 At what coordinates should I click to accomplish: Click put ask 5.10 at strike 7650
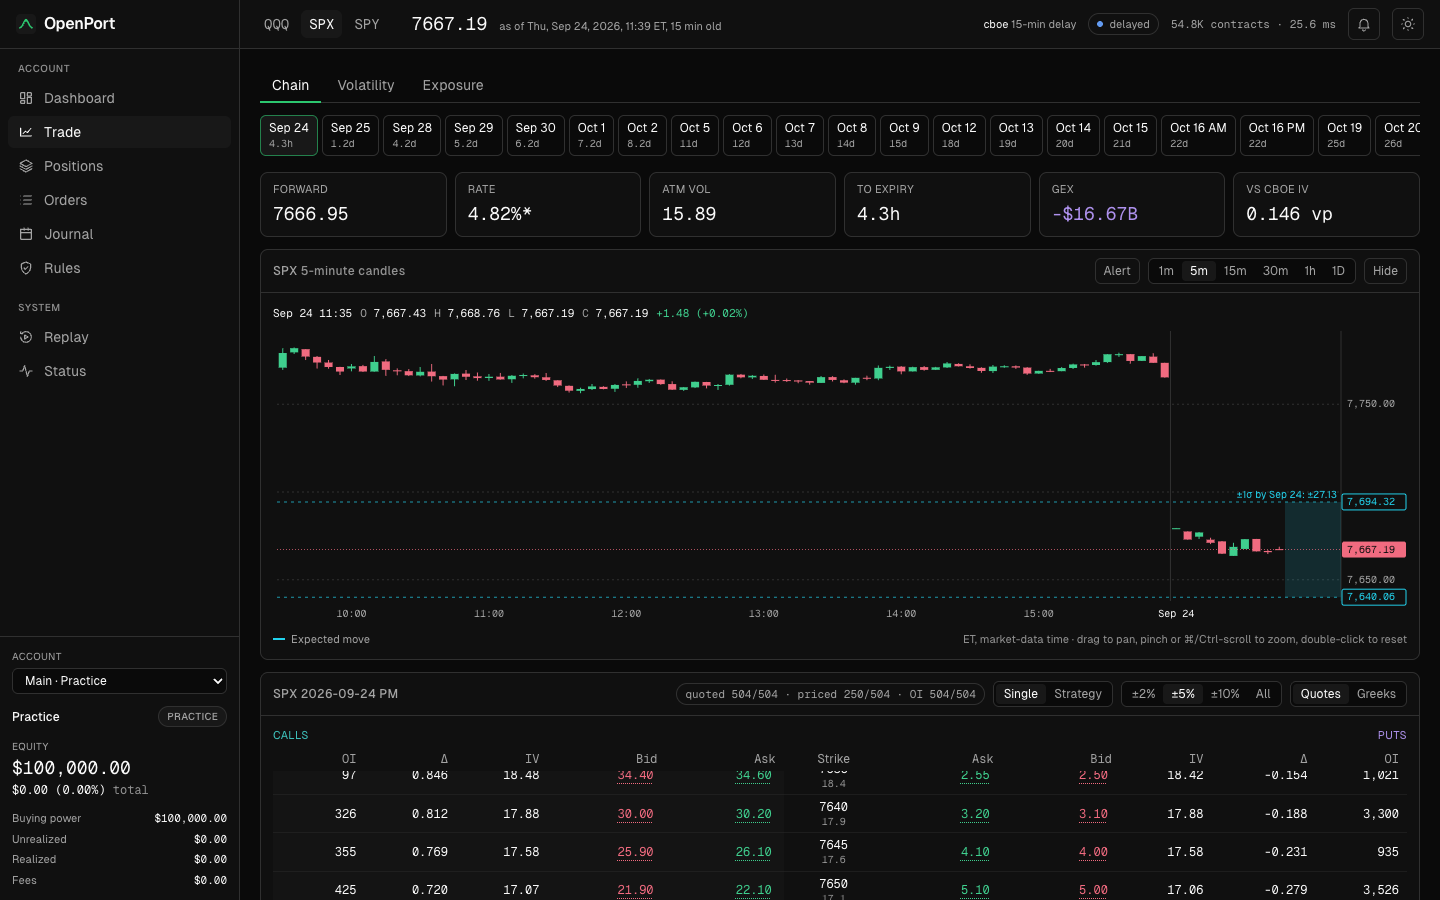(975, 890)
